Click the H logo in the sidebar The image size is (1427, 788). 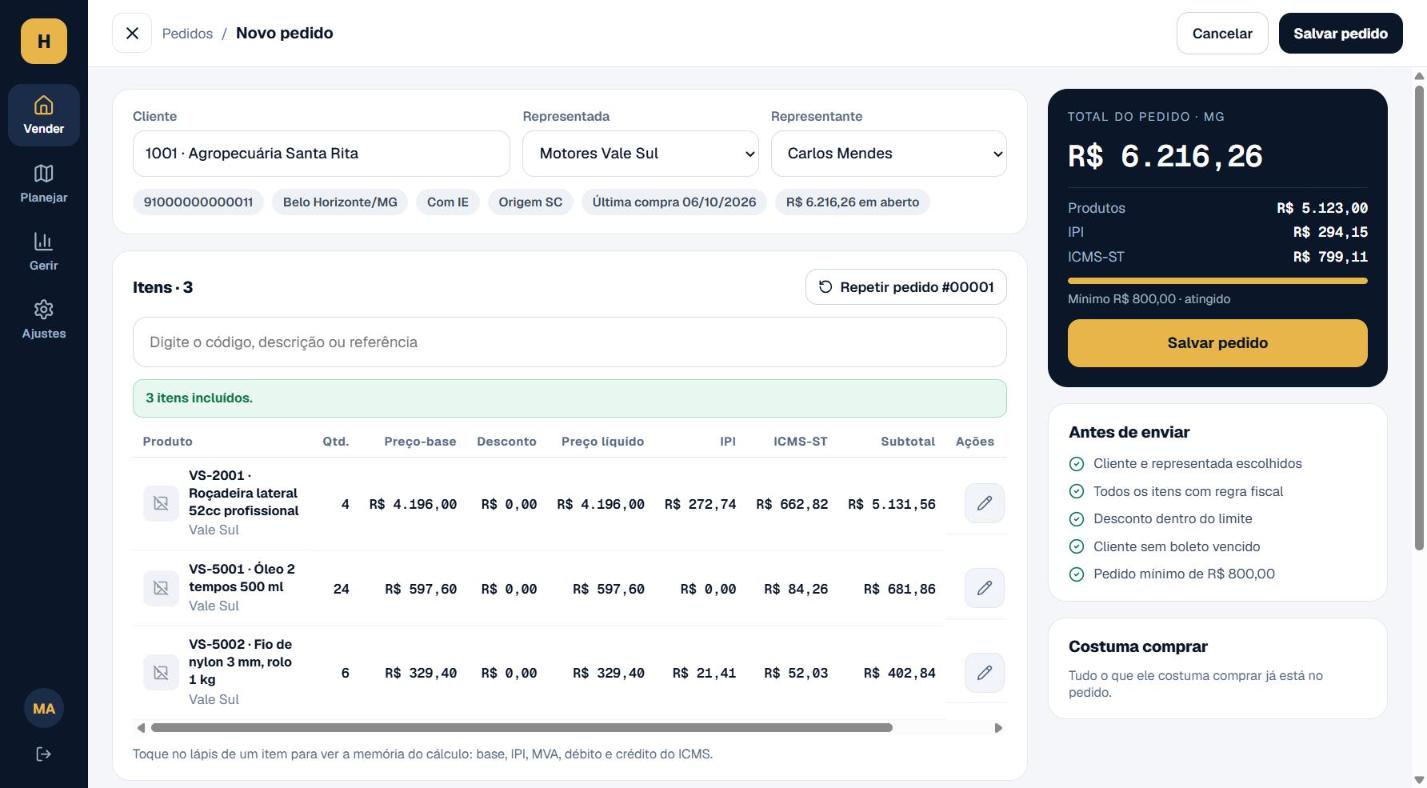44,41
